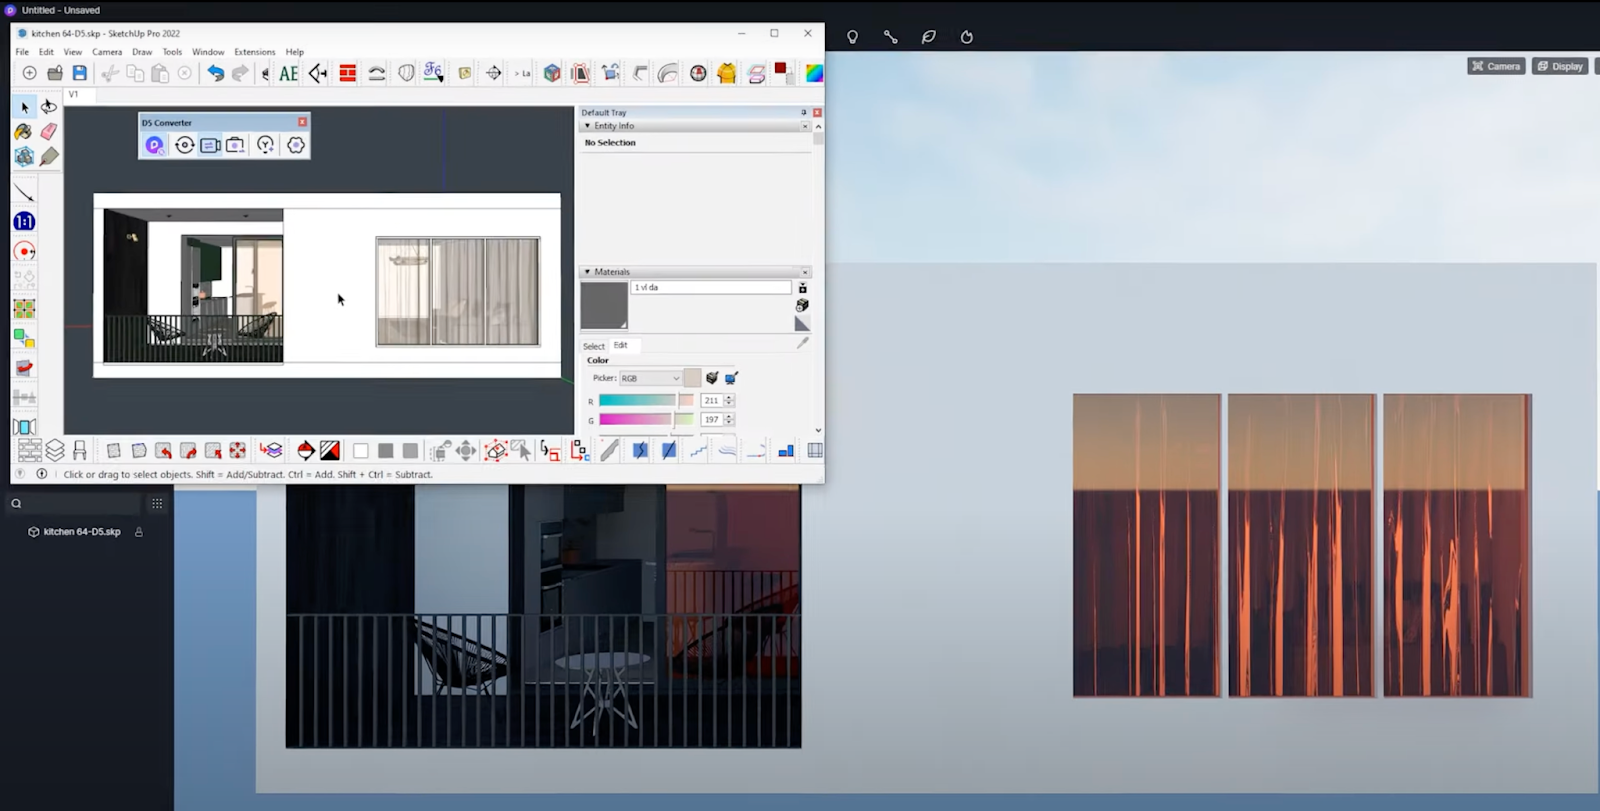The width and height of the screenshot is (1600, 811).
Task: Undo the last action
Action: point(215,73)
